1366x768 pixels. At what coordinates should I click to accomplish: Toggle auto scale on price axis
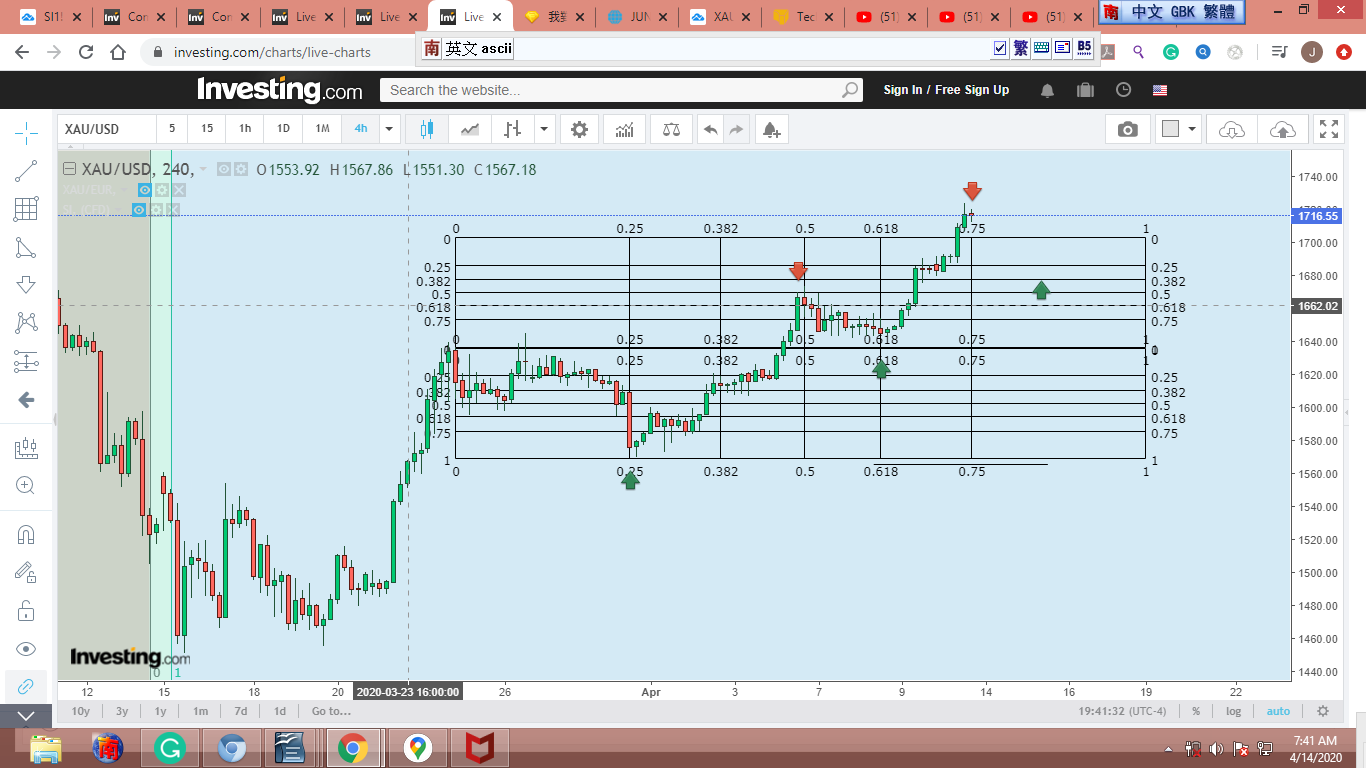click(1278, 711)
